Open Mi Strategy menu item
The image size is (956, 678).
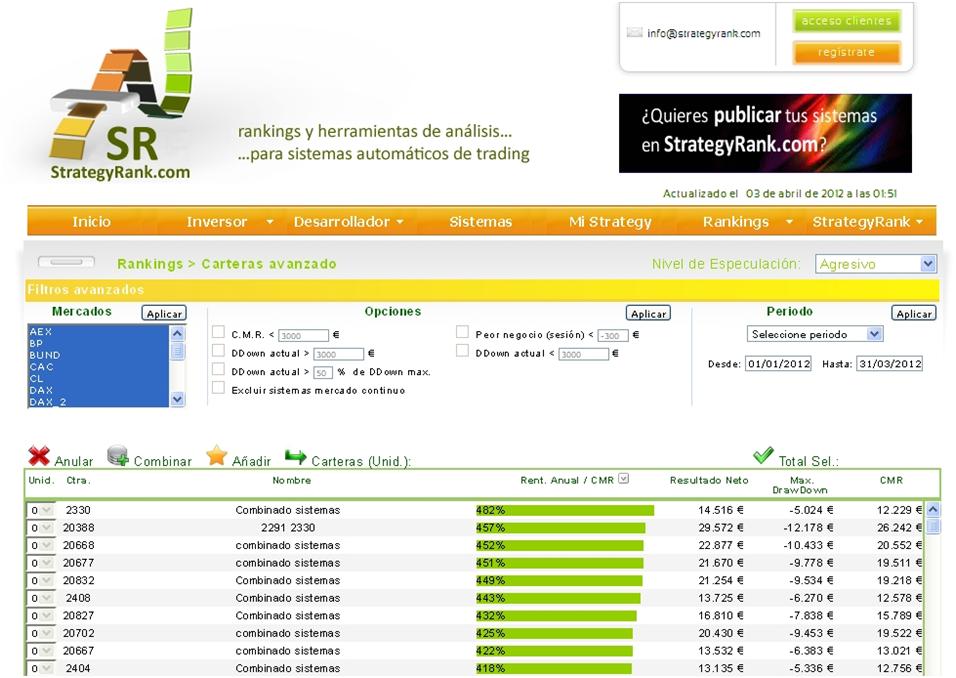click(610, 222)
